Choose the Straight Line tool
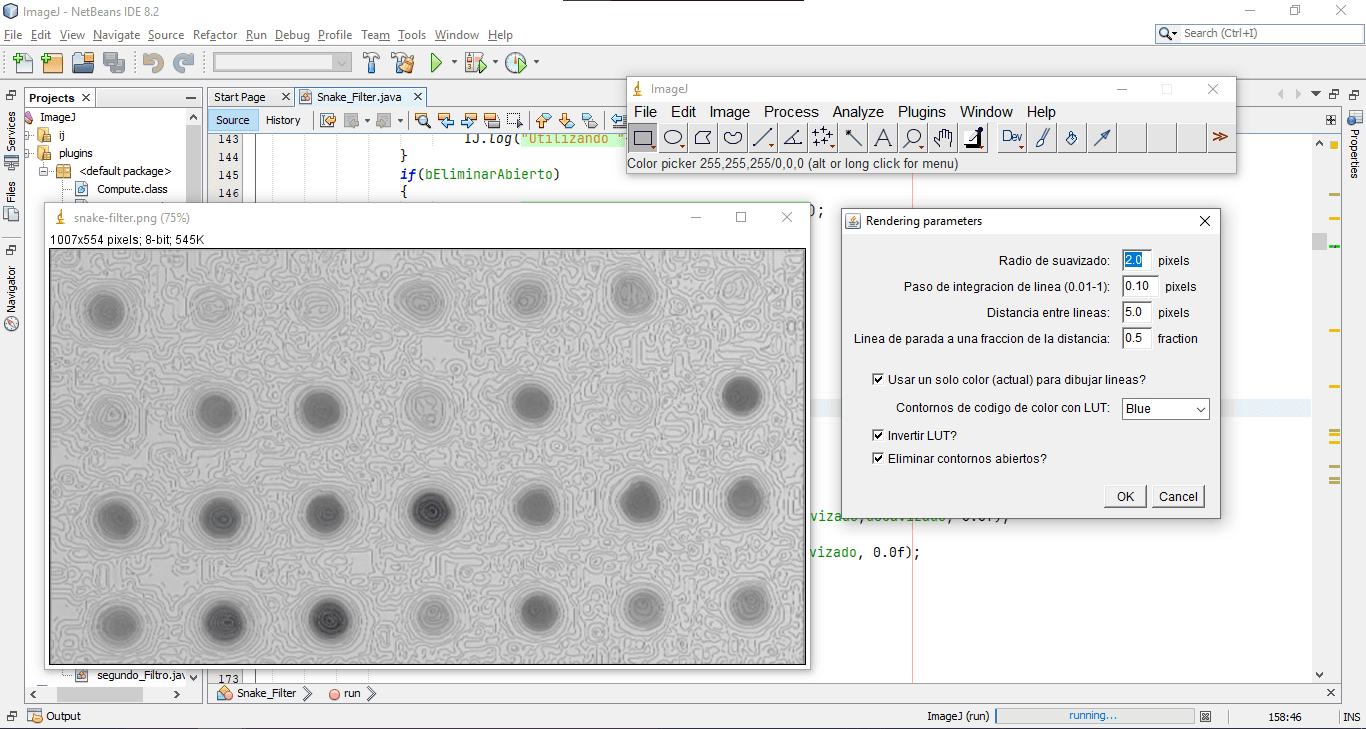Screen dimensions: 1366x729 763,137
